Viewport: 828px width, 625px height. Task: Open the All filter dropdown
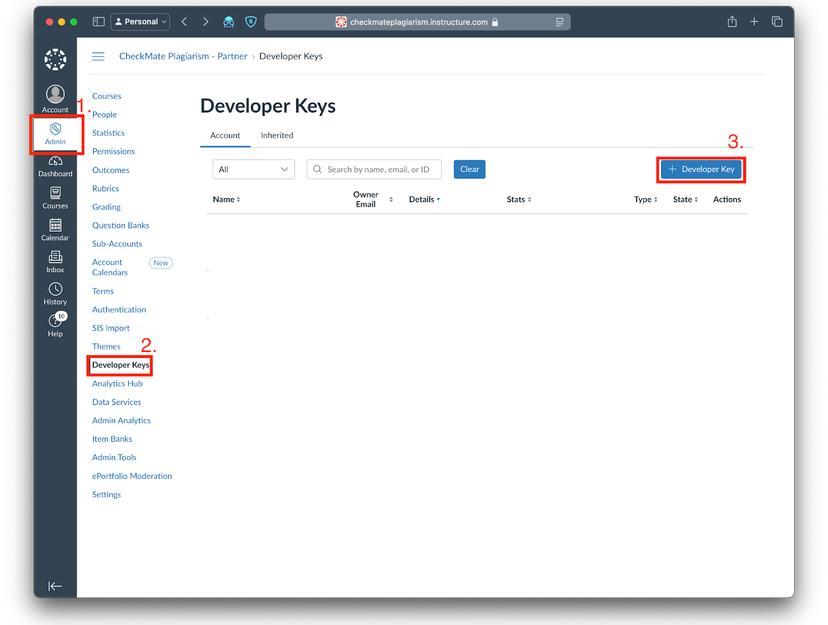(253, 169)
